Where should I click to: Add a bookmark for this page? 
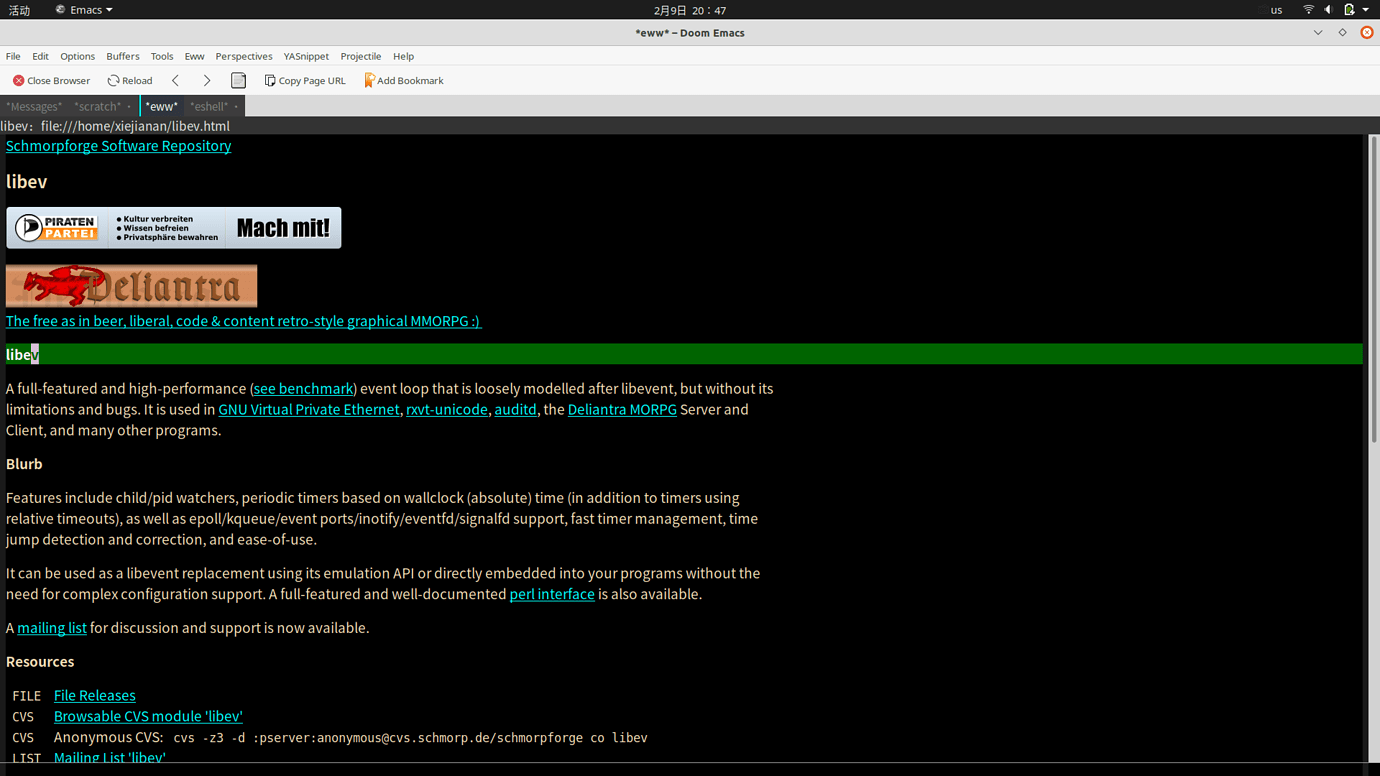click(404, 81)
